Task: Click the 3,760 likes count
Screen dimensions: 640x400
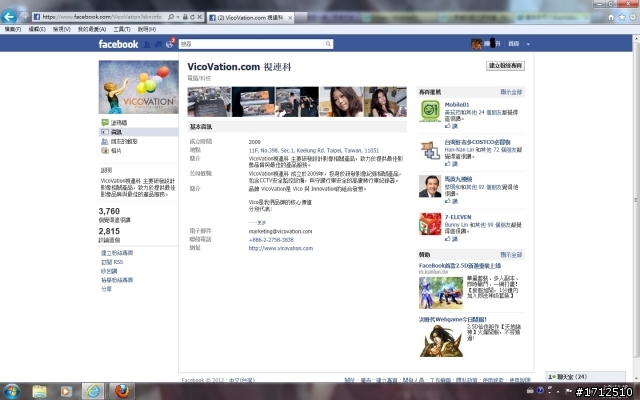Action: (109, 211)
